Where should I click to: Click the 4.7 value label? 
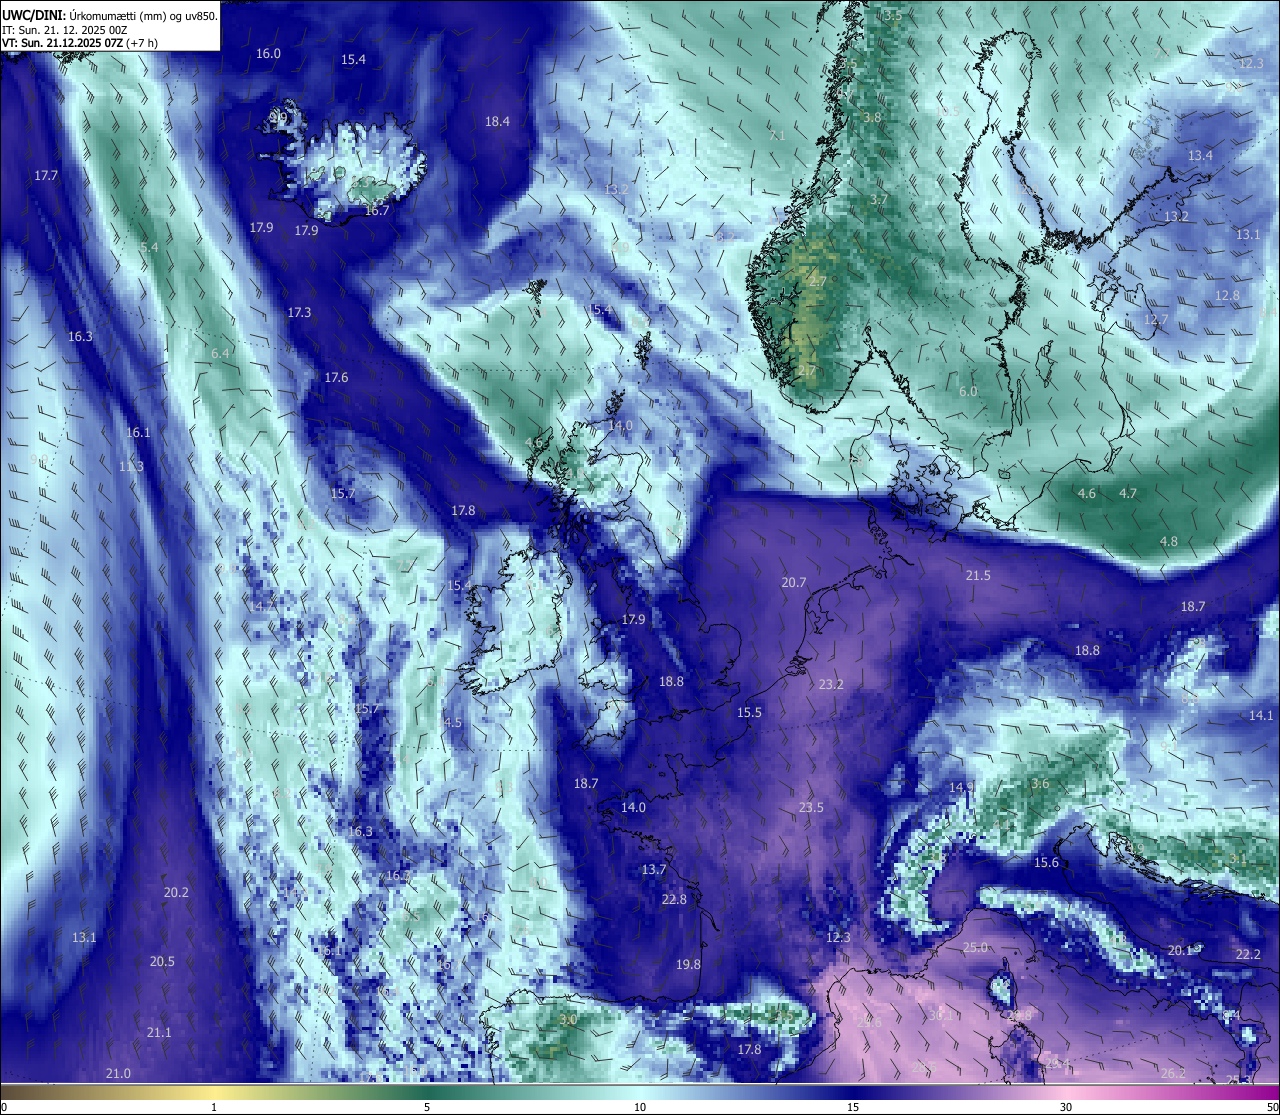tap(1128, 494)
